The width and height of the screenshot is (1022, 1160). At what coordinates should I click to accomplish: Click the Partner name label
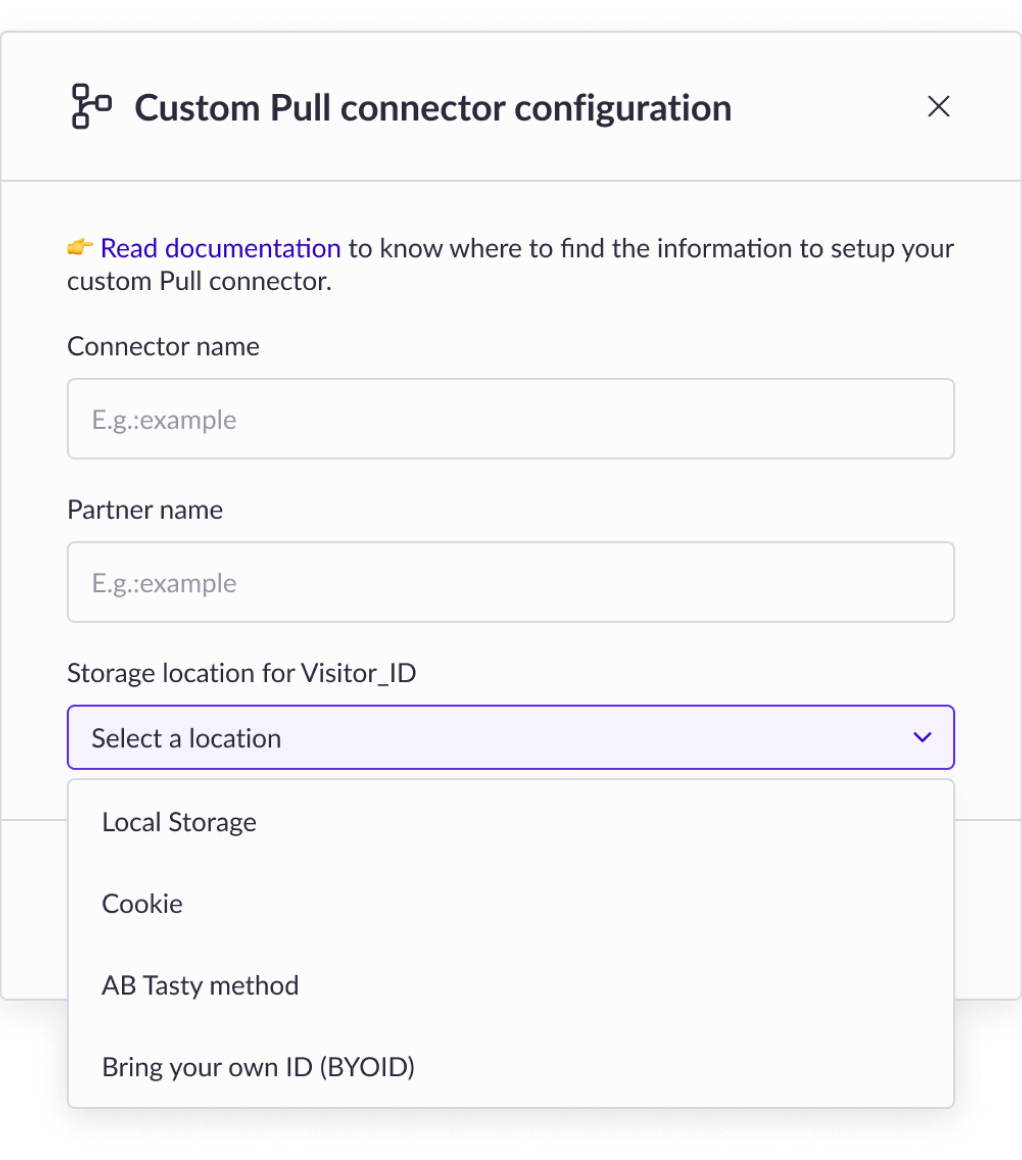pyautogui.click(x=145, y=510)
